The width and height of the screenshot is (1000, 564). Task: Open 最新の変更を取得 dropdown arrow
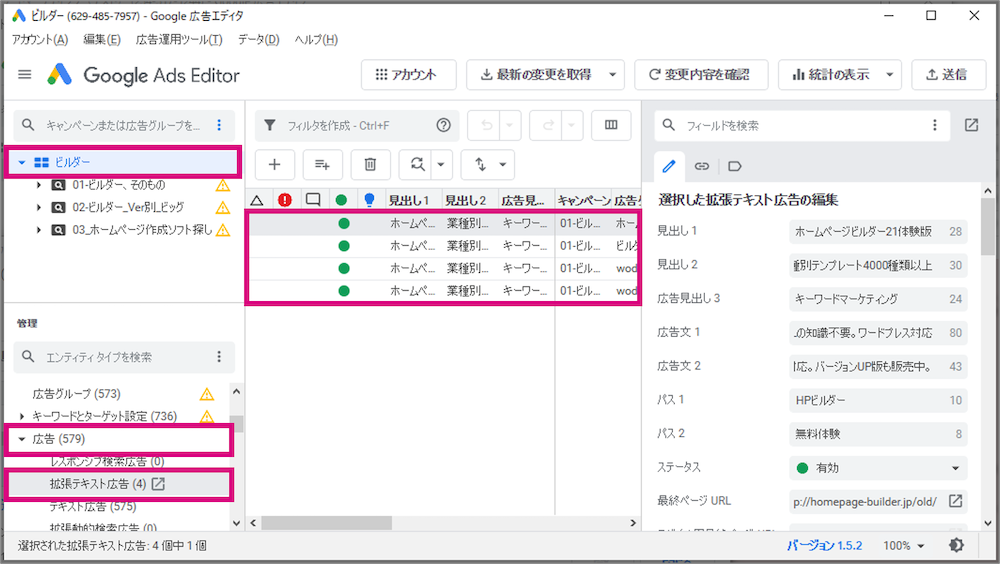click(x=612, y=75)
